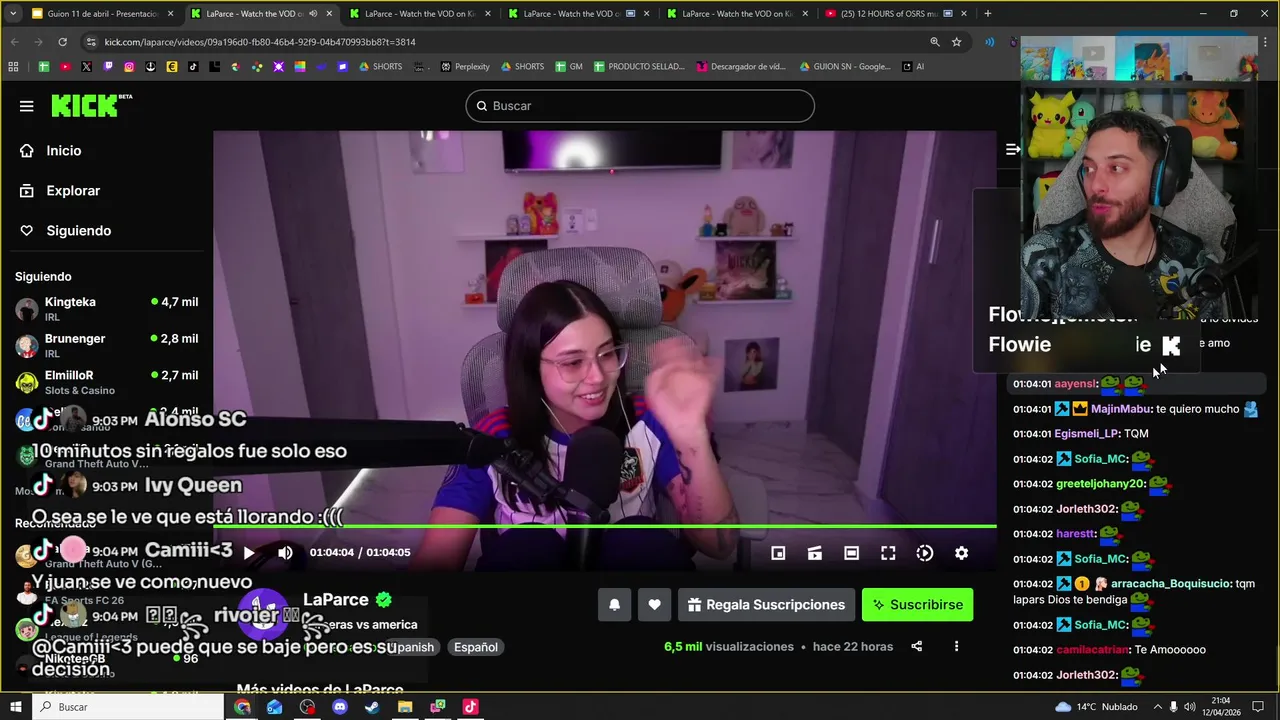Play the VOD video

click(x=249, y=553)
